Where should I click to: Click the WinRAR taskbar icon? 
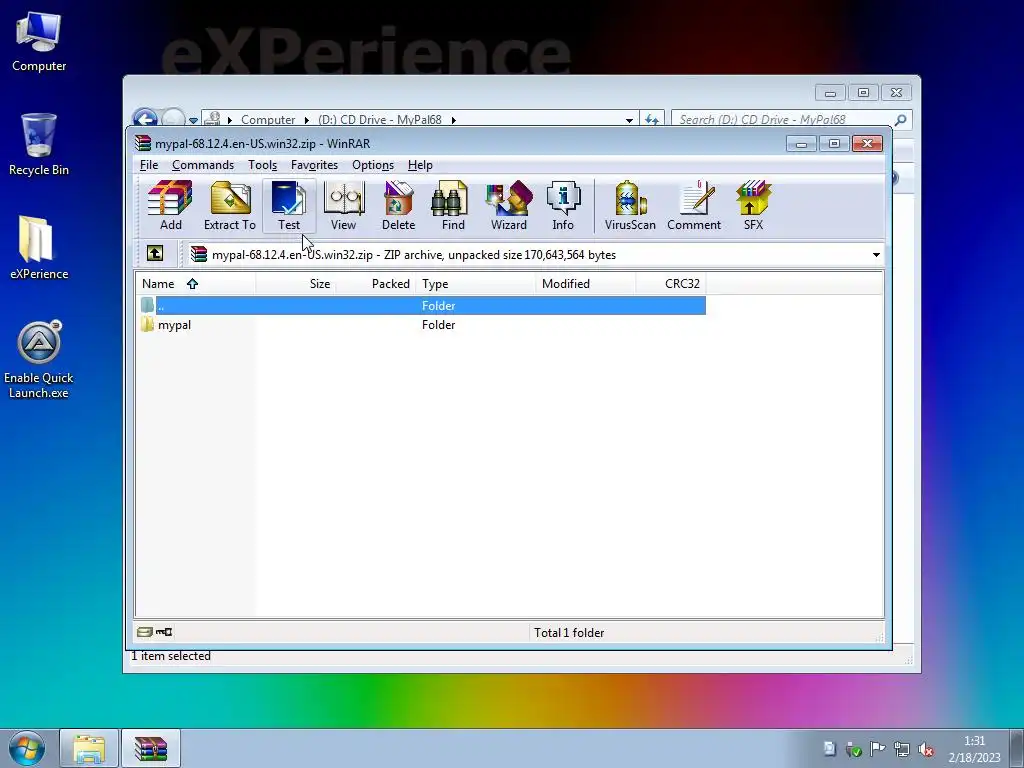coord(151,748)
